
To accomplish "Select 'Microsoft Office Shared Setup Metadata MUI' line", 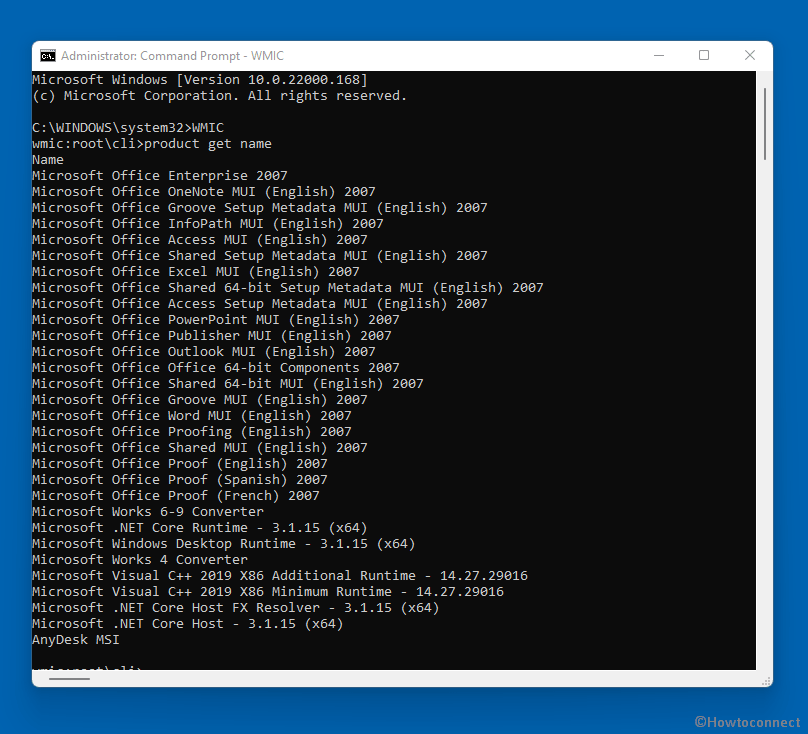I will tap(260, 256).
